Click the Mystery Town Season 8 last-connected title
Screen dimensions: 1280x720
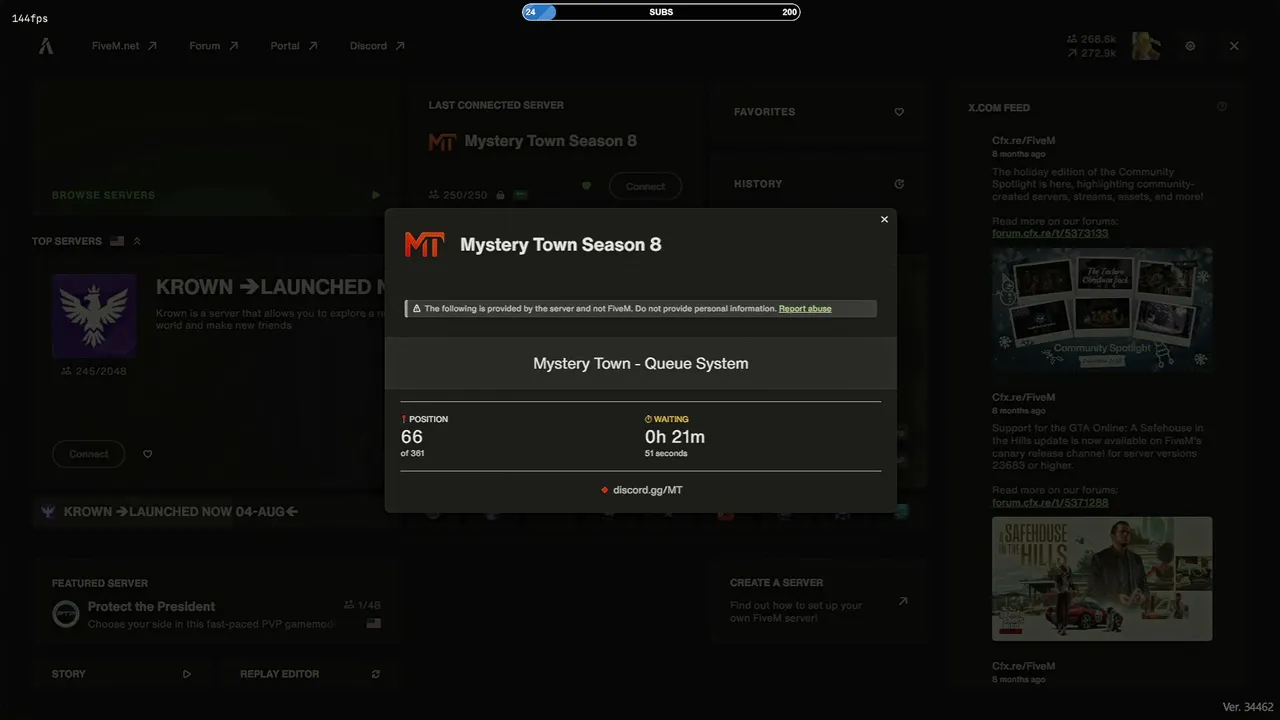click(x=551, y=141)
